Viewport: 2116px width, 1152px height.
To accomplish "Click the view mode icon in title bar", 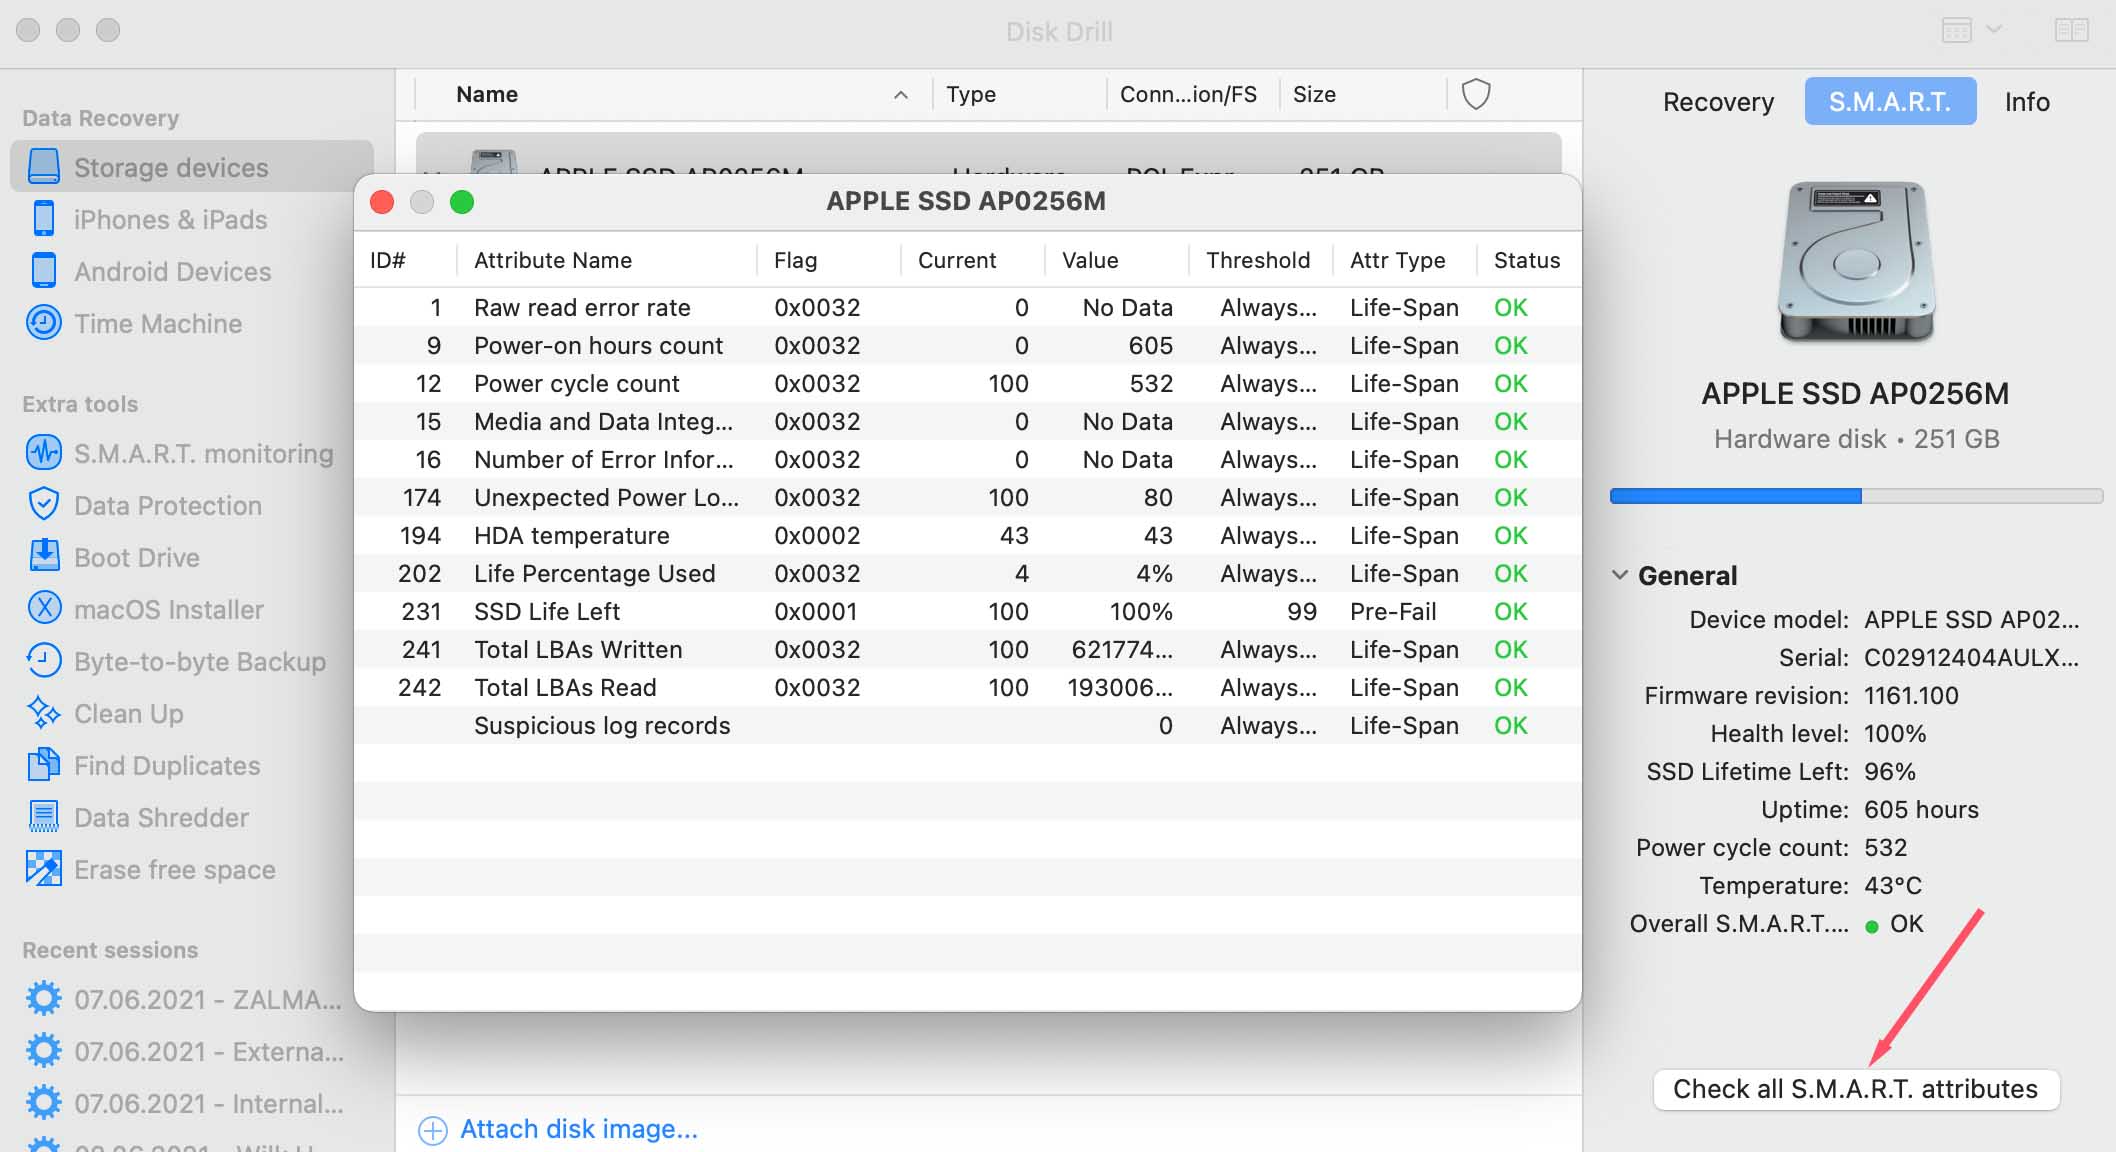I will (x=1957, y=30).
